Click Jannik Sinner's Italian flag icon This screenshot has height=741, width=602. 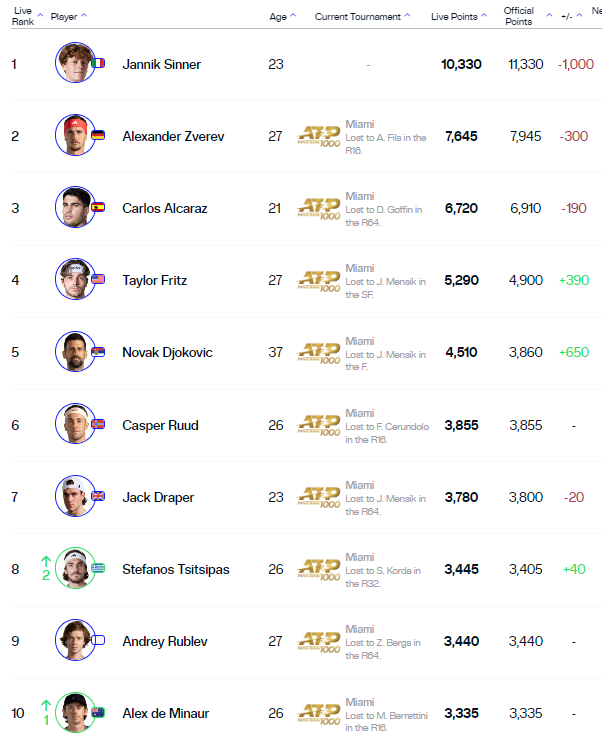(98, 63)
